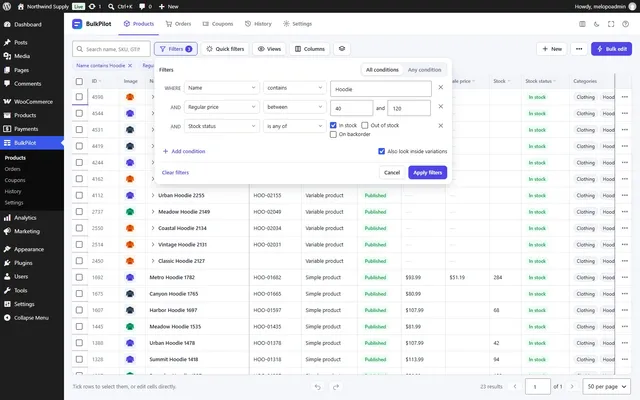The image size is (640, 400).
Task: Toggle Also look inside variations checkbox
Action: [381, 151]
